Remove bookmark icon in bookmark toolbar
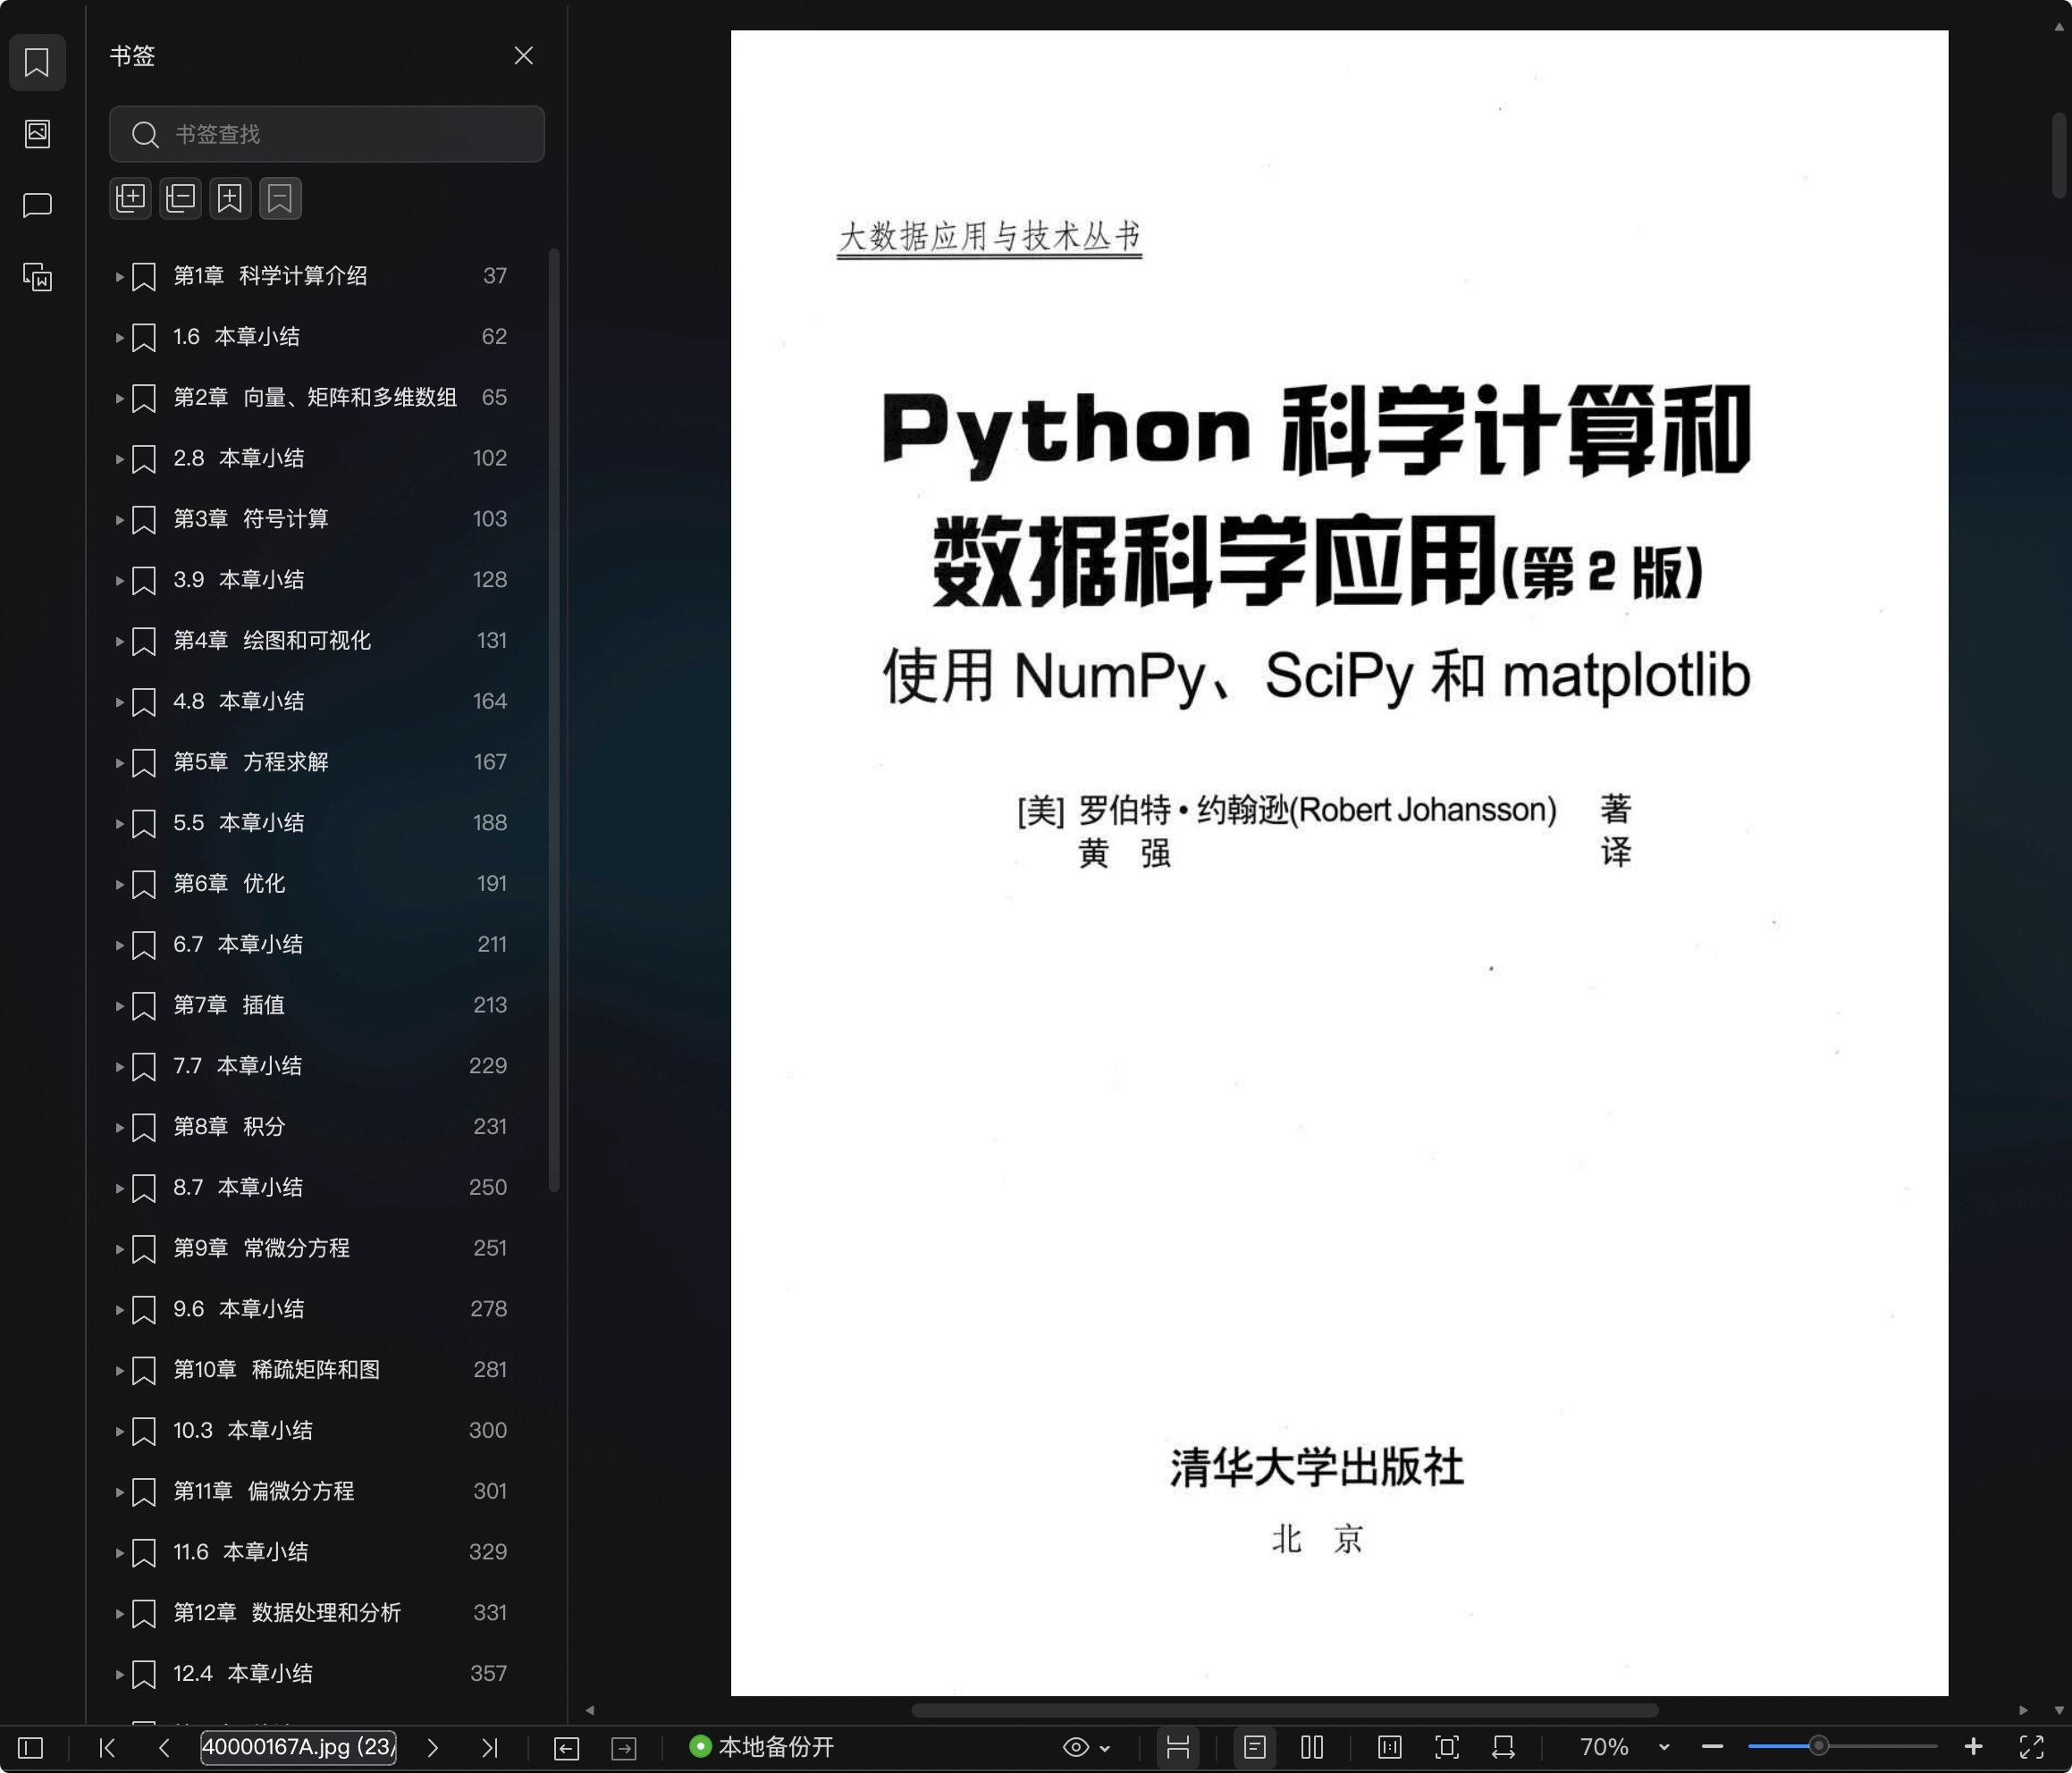Image resolution: width=2072 pixels, height=1773 pixels. click(x=280, y=198)
